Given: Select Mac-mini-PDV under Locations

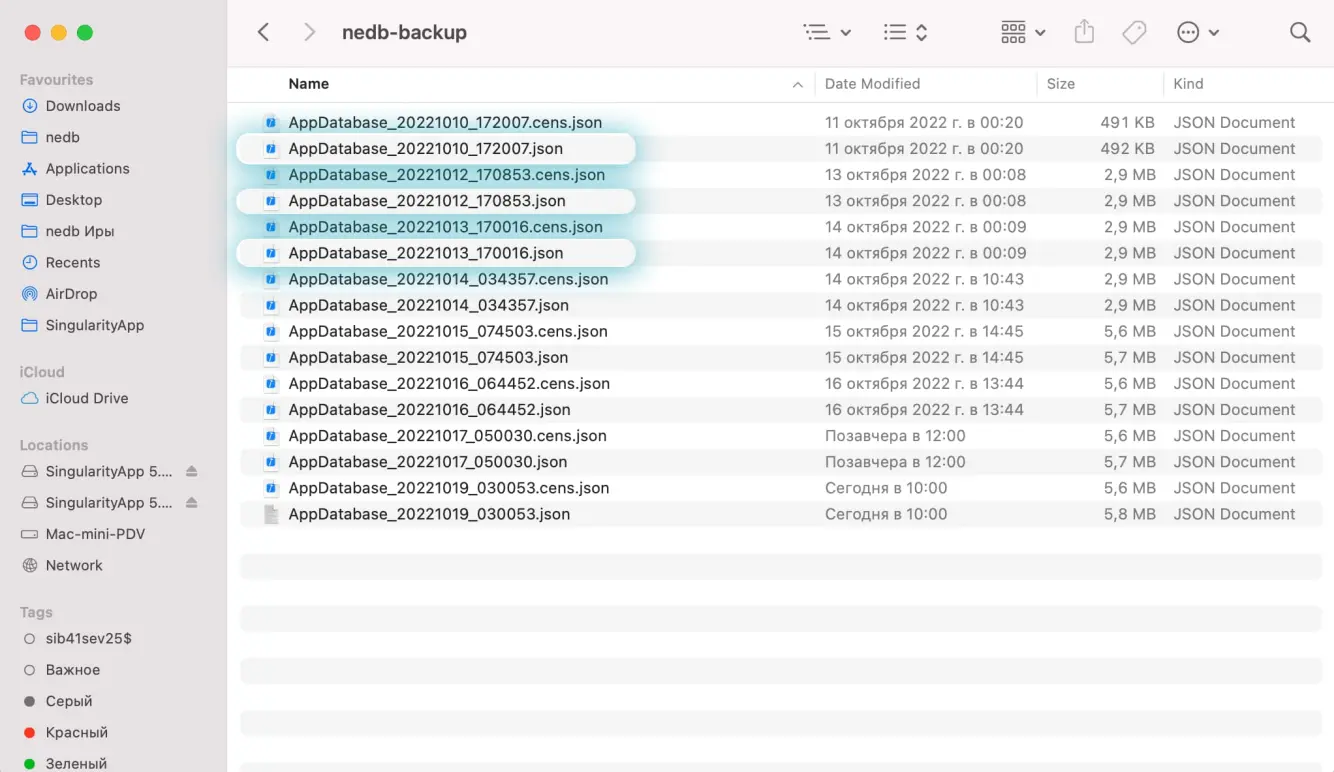Looking at the screenshot, I should [x=95, y=534].
